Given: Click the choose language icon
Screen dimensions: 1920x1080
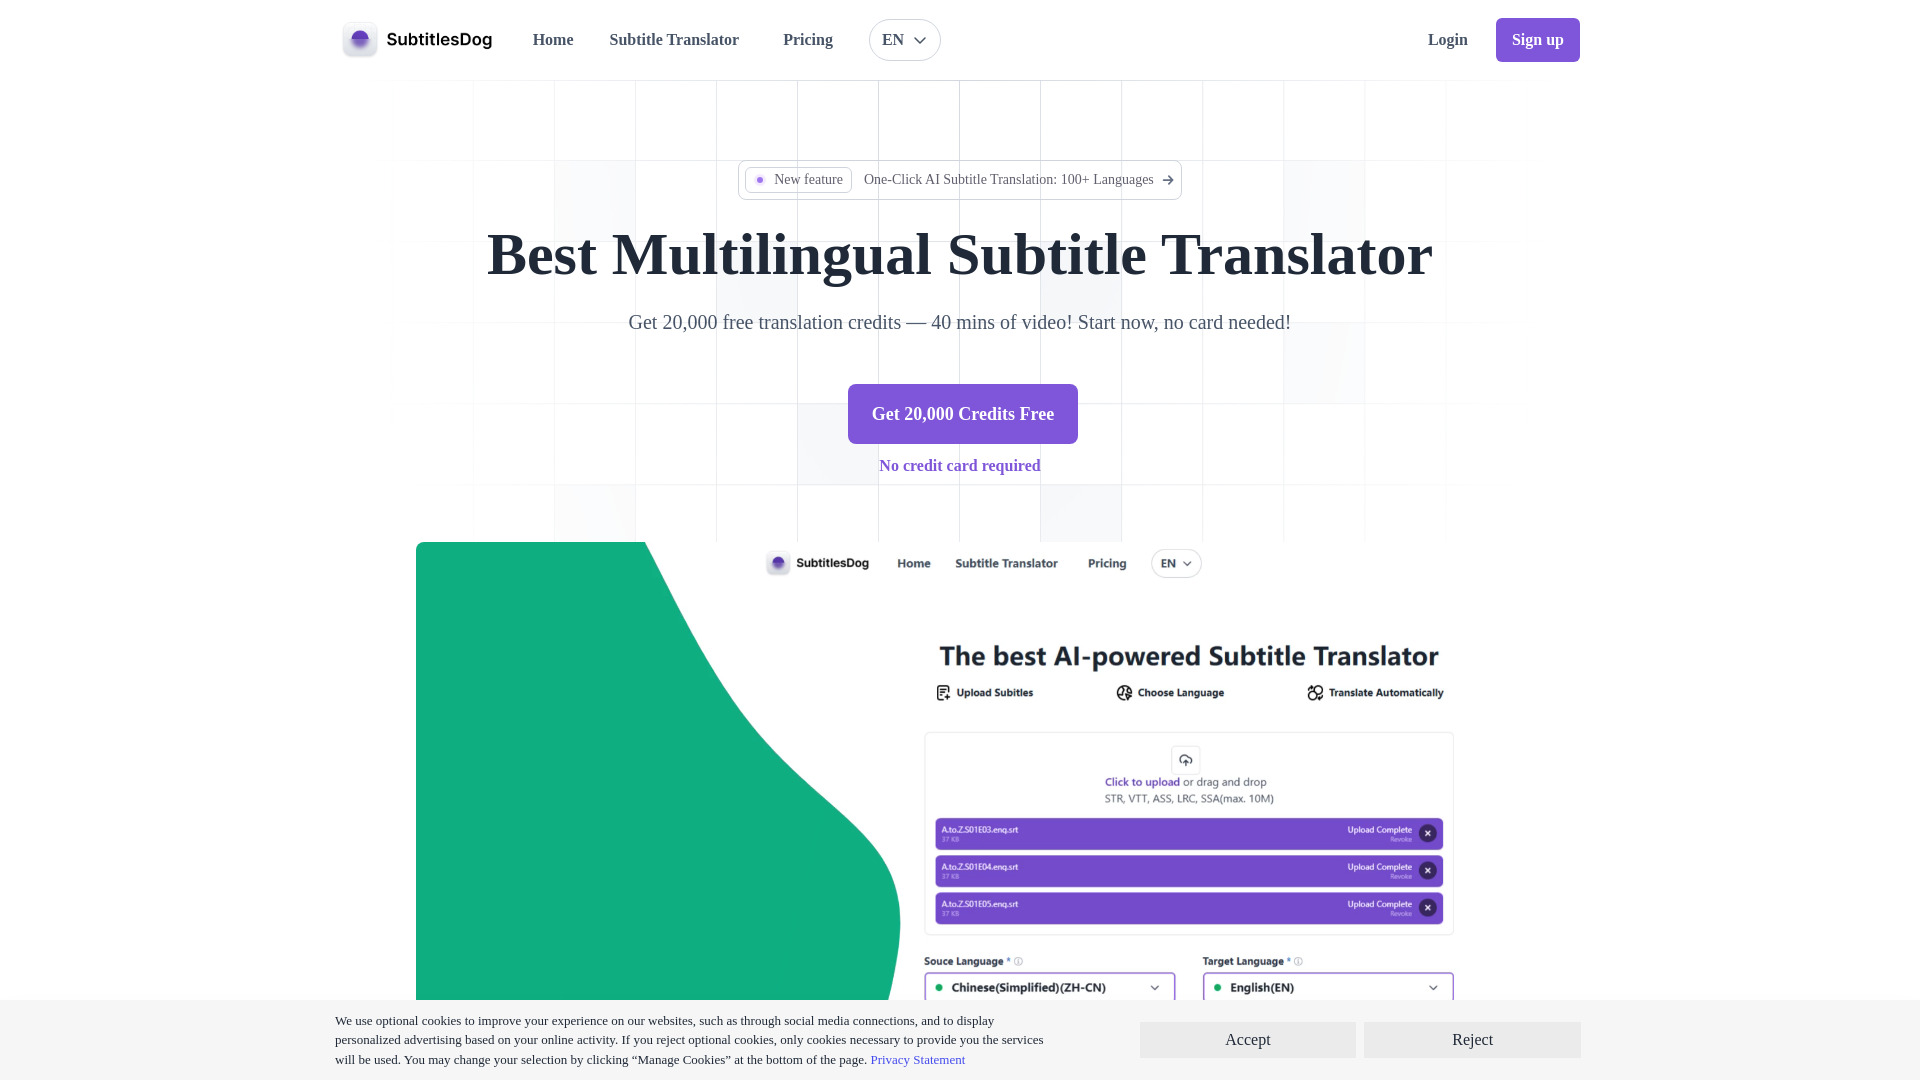Looking at the screenshot, I should point(1124,692).
